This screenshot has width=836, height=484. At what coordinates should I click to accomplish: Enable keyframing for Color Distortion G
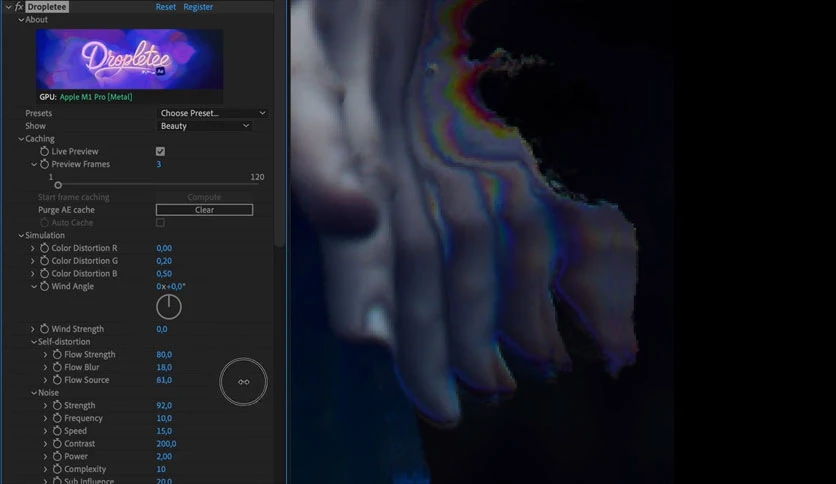point(44,261)
